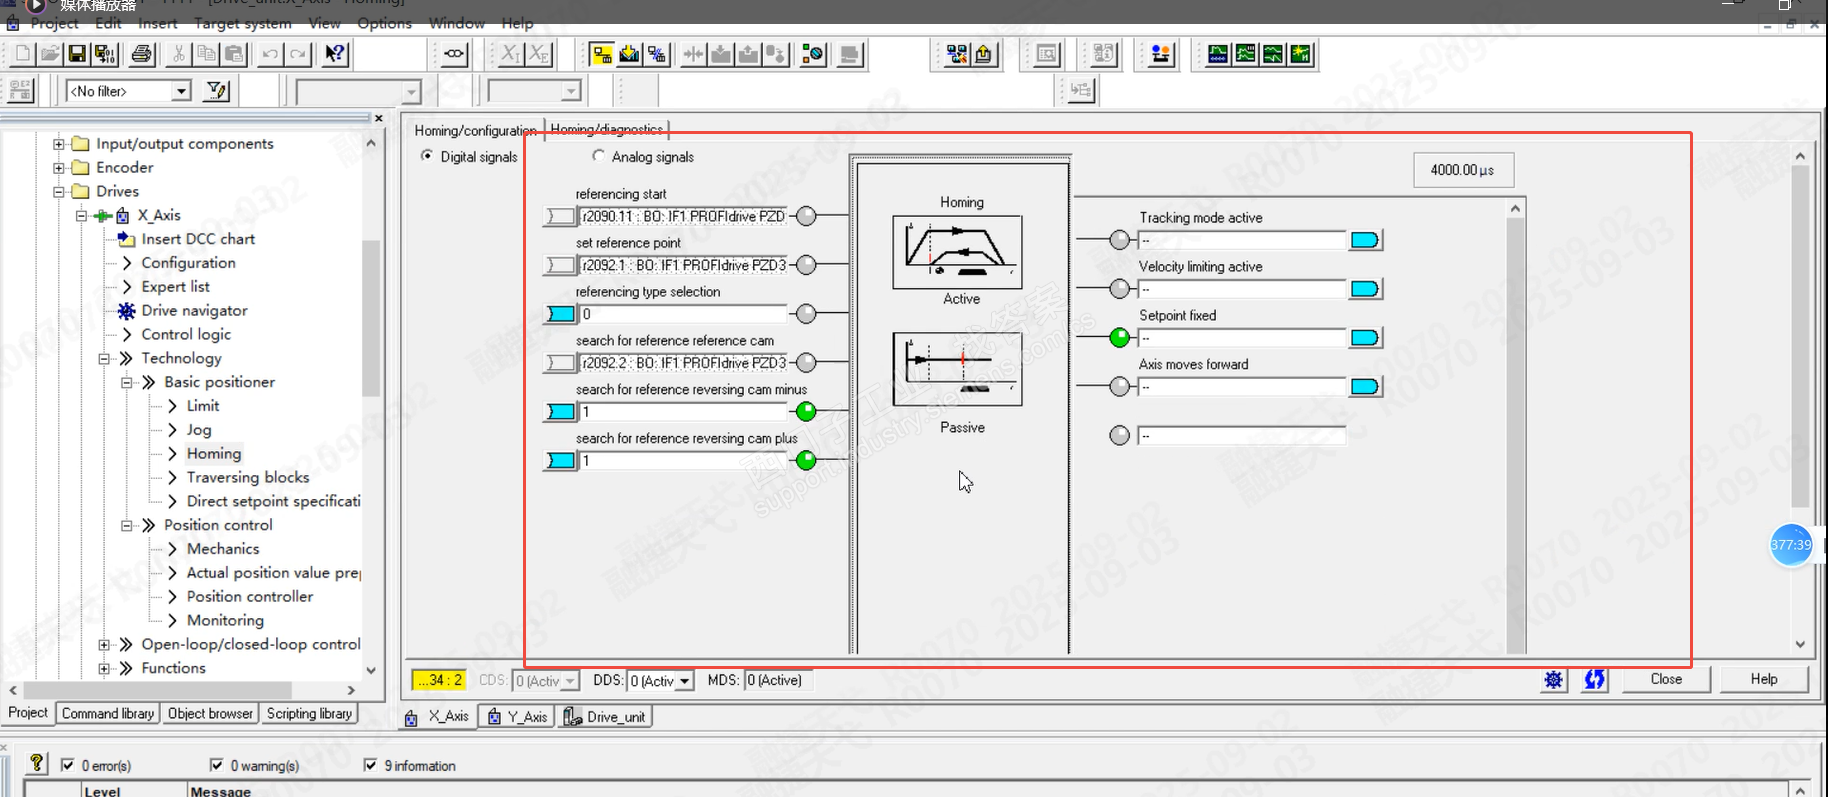Open the Scripting library tab

(x=309, y=713)
